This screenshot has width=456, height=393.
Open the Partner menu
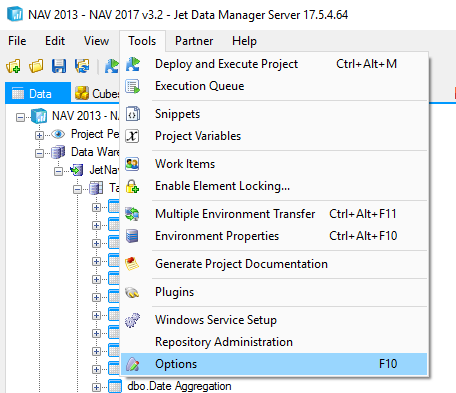point(194,41)
